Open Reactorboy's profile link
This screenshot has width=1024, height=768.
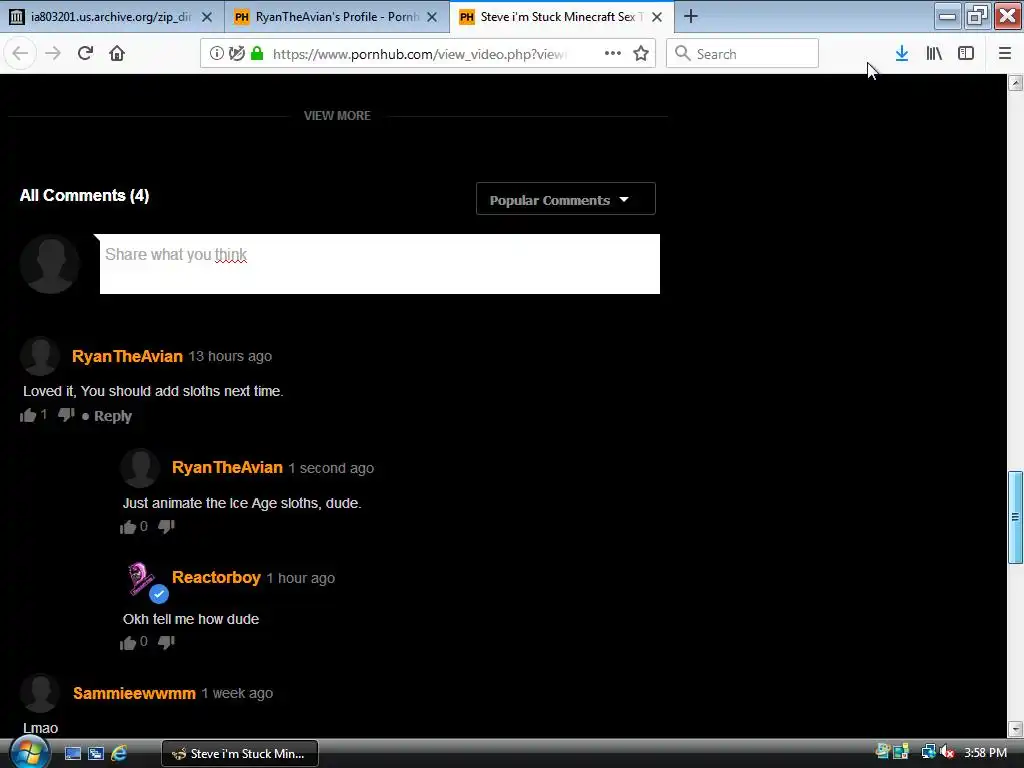(216, 577)
